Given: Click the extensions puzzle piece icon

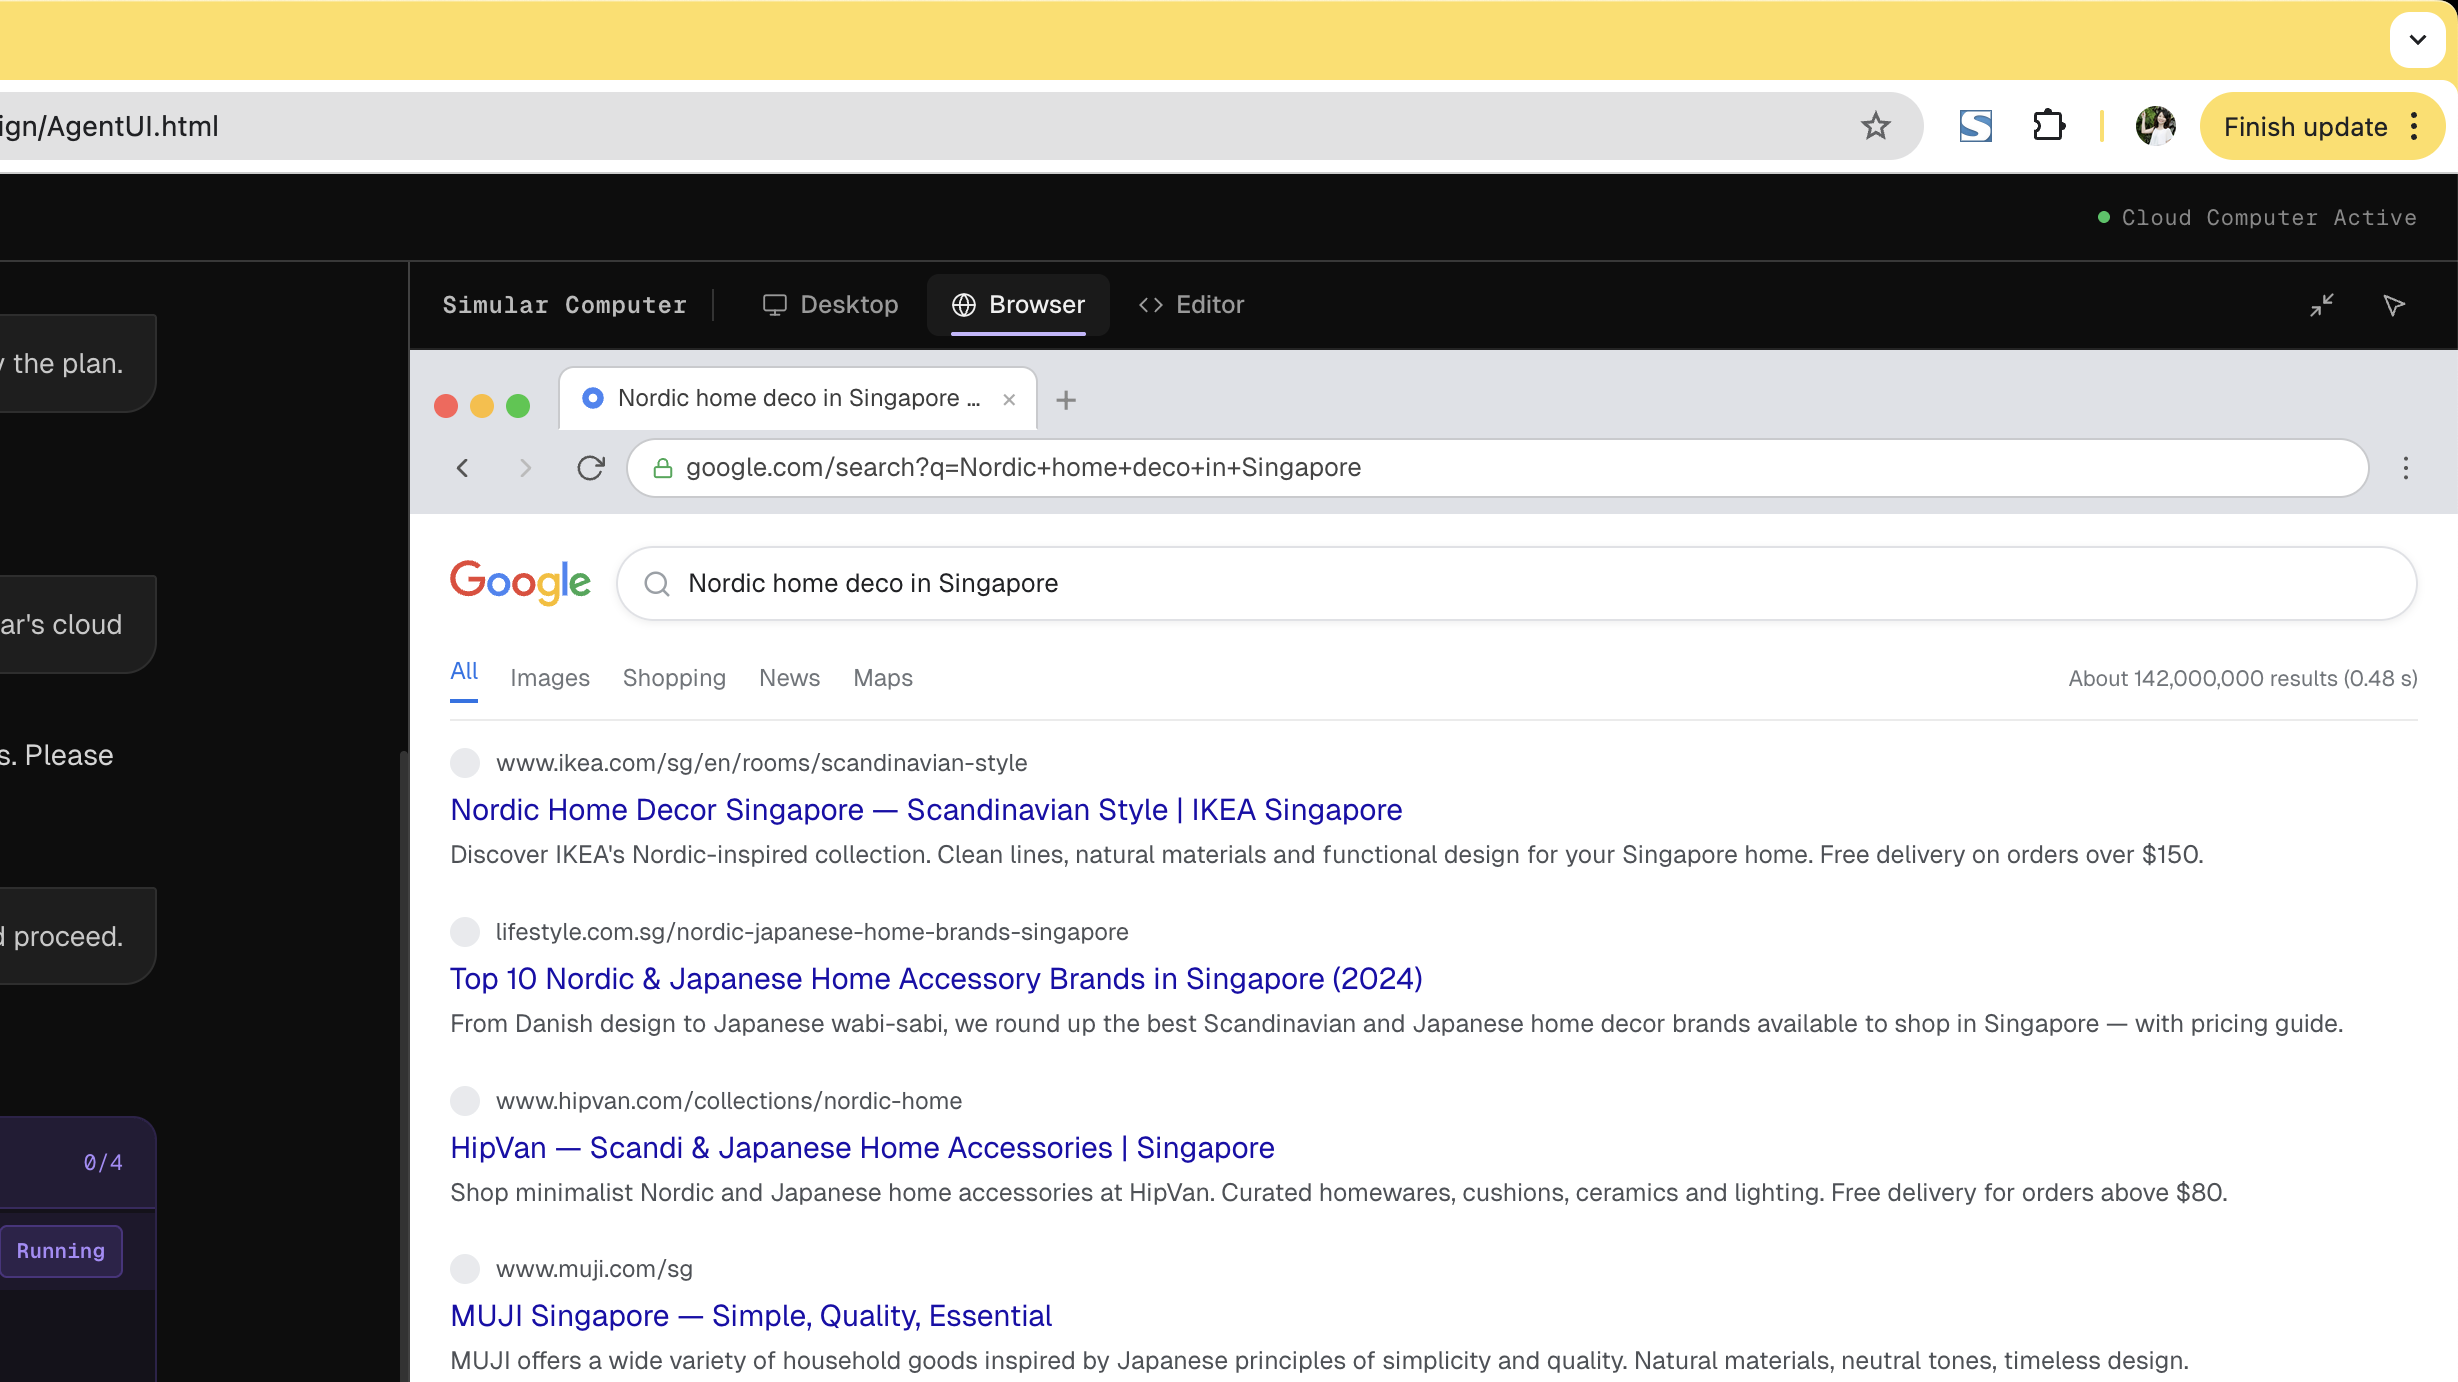Looking at the screenshot, I should 2049,126.
